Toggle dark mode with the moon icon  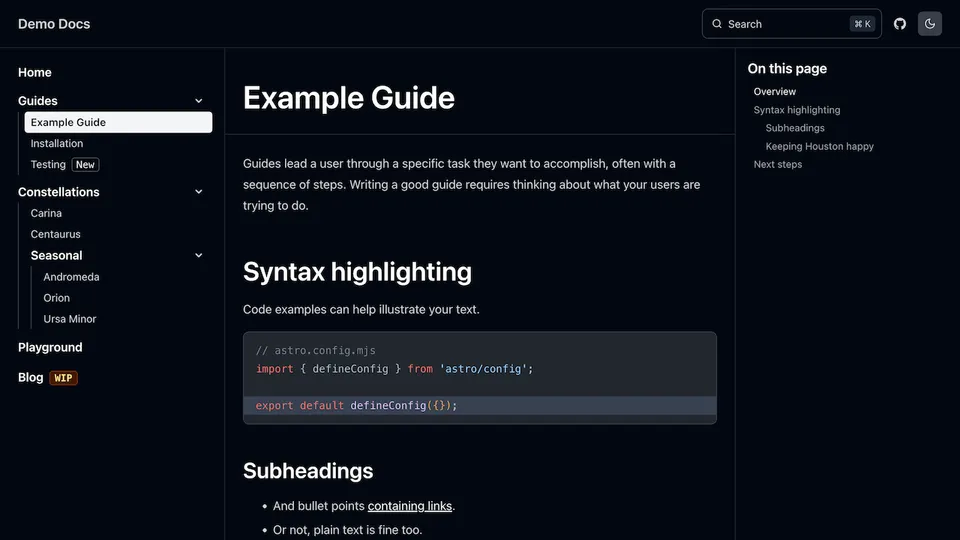[930, 24]
